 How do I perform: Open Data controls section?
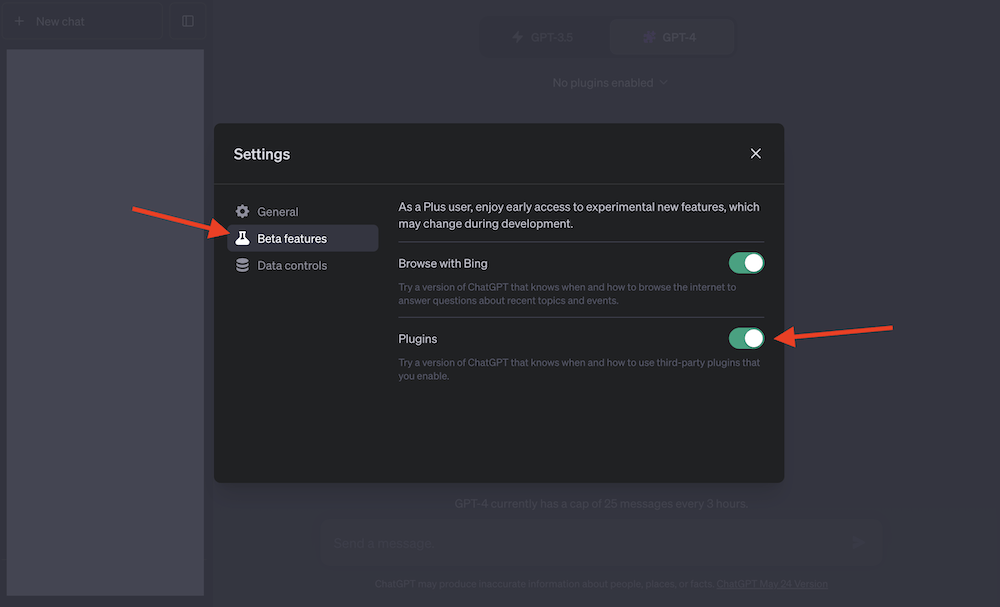click(302, 265)
